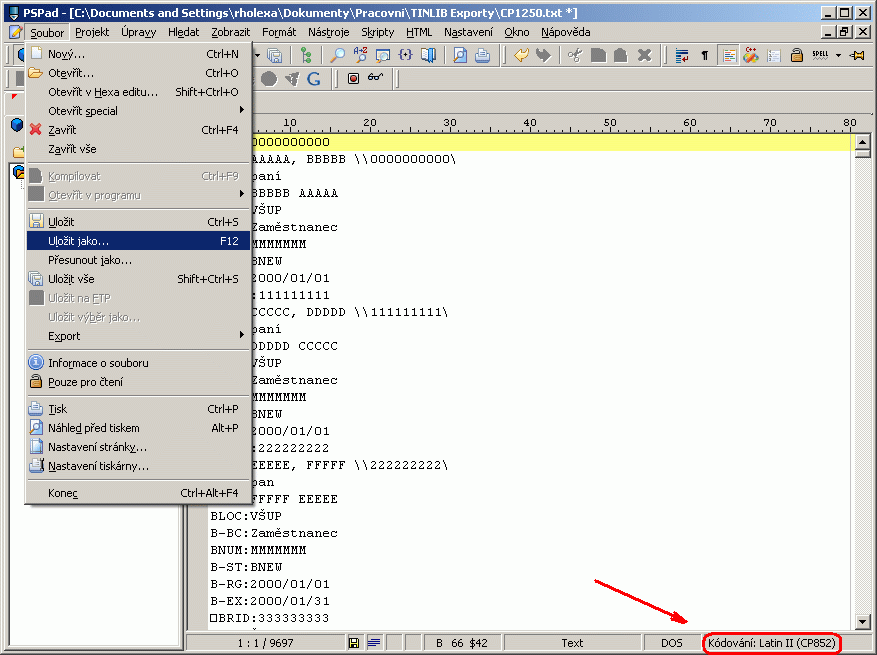Click the vertical scrollbar down arrow

(x=863, y=622)
